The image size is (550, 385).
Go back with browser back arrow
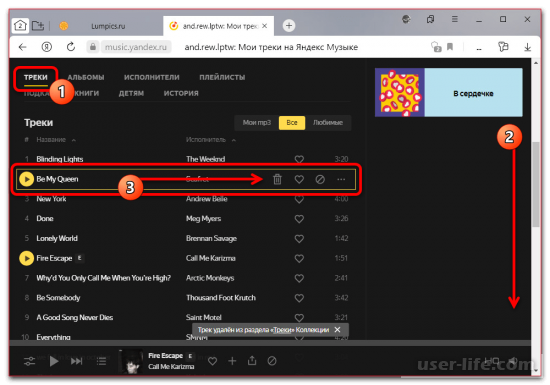tap(22, 47)
